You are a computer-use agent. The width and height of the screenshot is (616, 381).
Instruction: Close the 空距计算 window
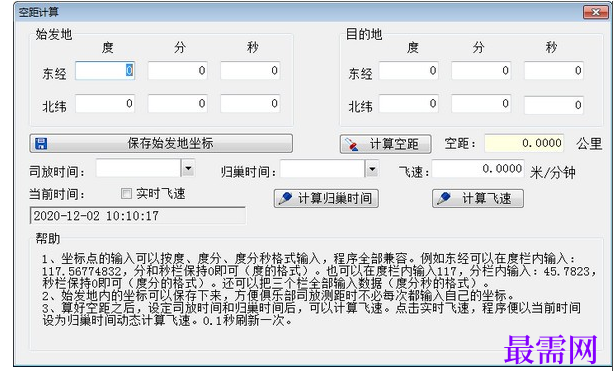tap(596, 12)
